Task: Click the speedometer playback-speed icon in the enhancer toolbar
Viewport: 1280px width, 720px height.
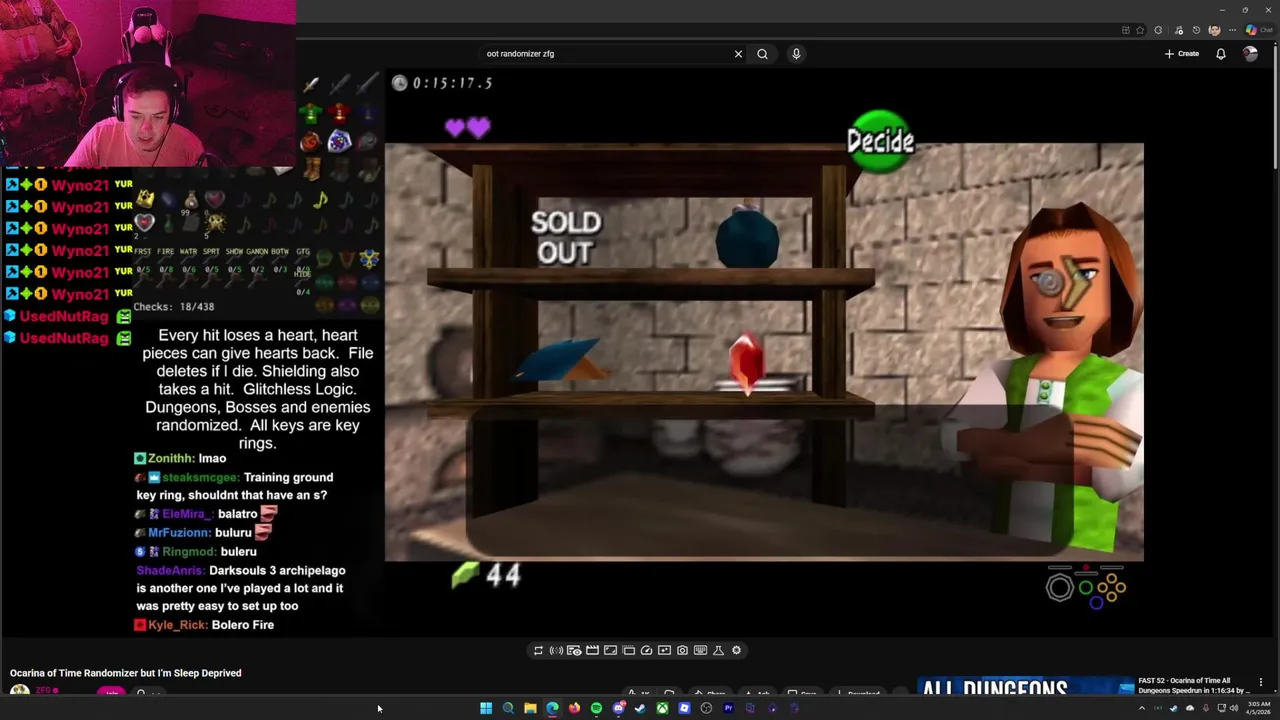Action: coord(646,650)
